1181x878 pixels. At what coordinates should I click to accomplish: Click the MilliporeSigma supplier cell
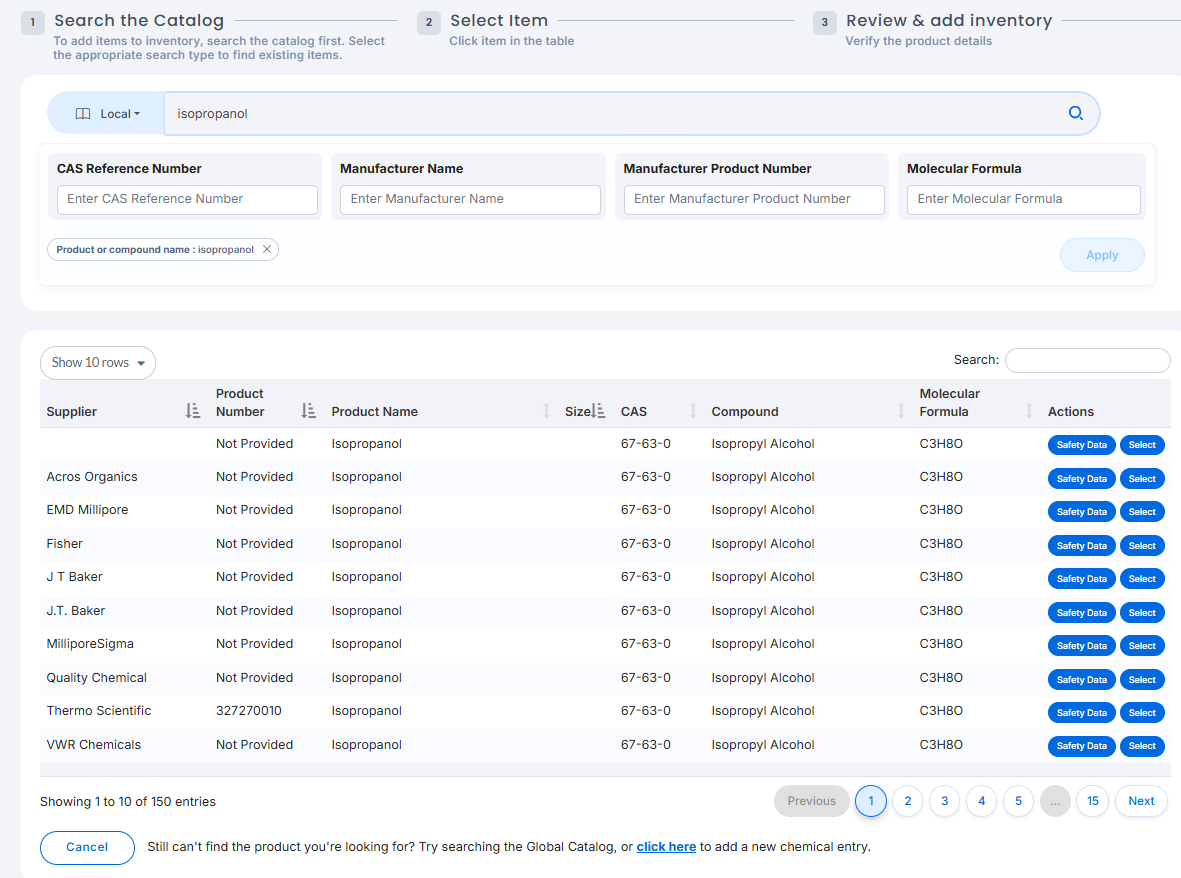tap(90, 644)
